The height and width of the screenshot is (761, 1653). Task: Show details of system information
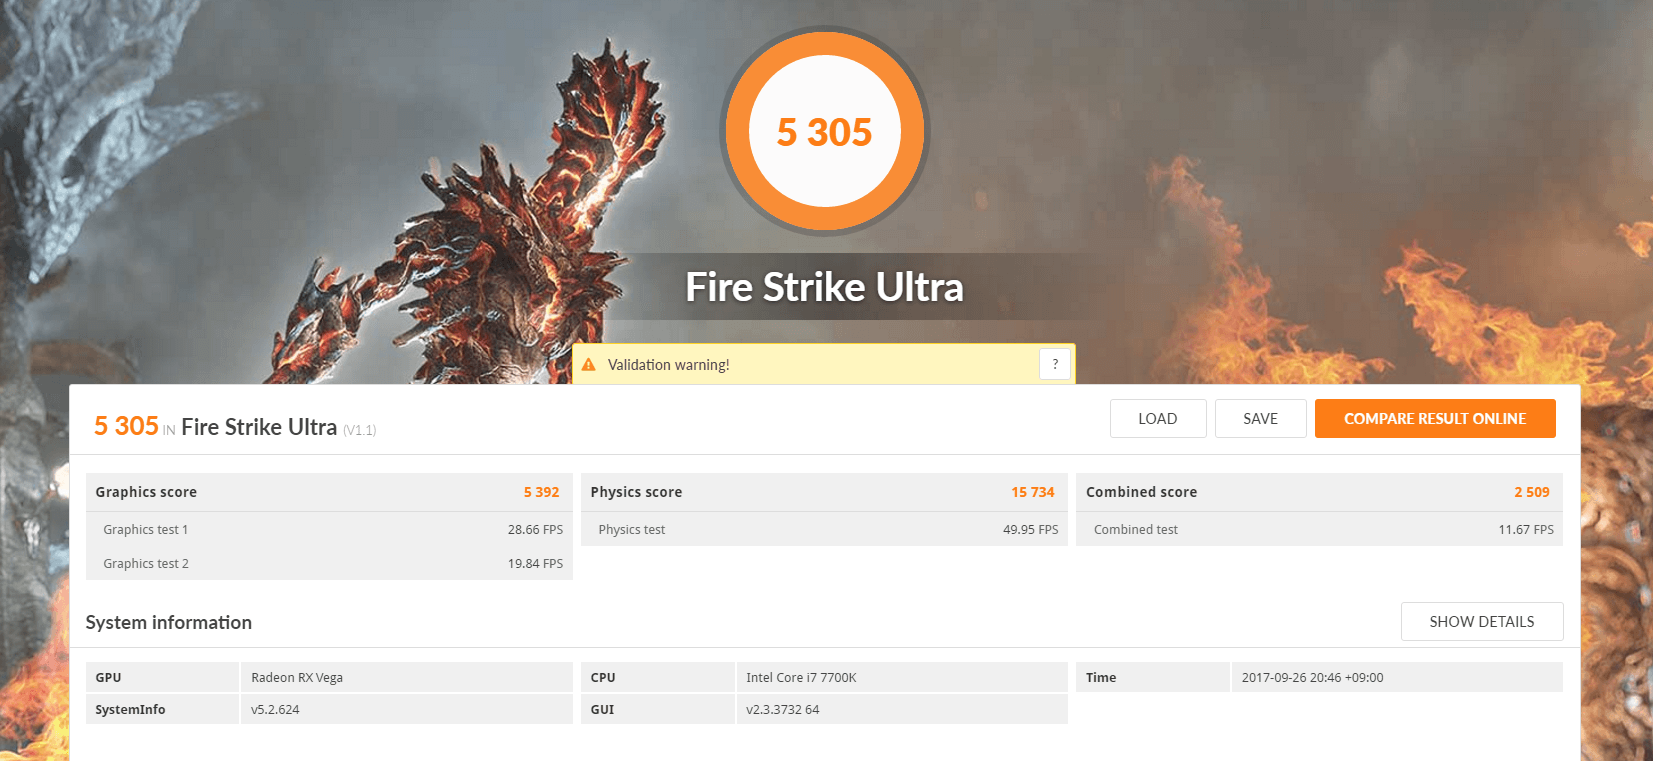pyautogui.click(x=1482, y=622)
